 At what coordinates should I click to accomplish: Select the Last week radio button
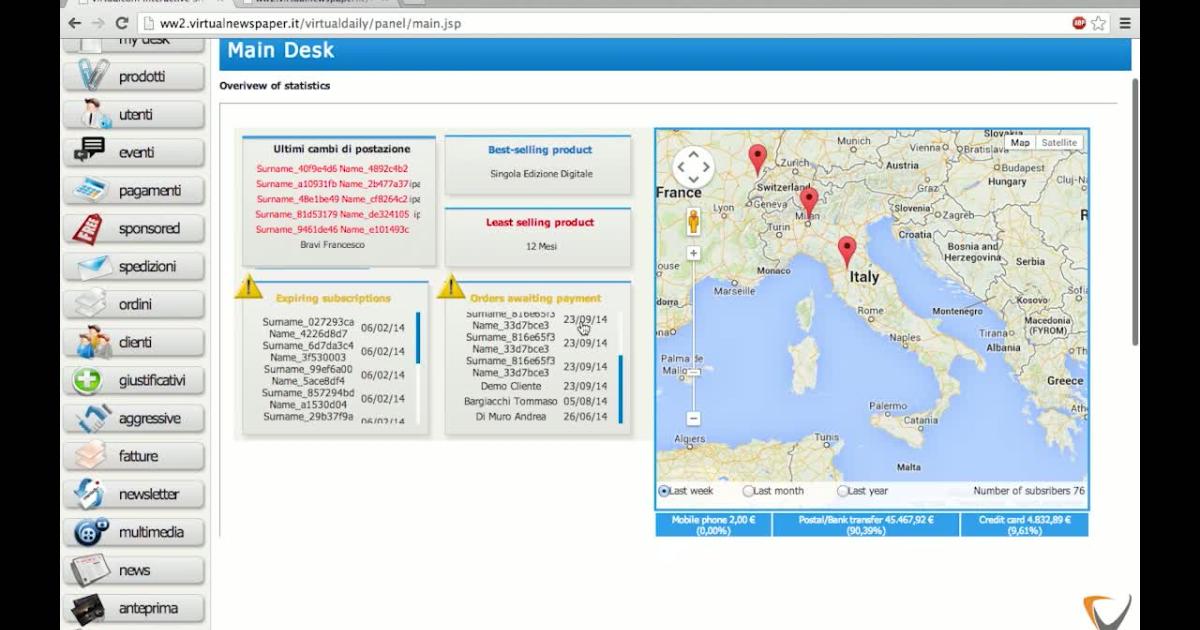coord(664,491)
